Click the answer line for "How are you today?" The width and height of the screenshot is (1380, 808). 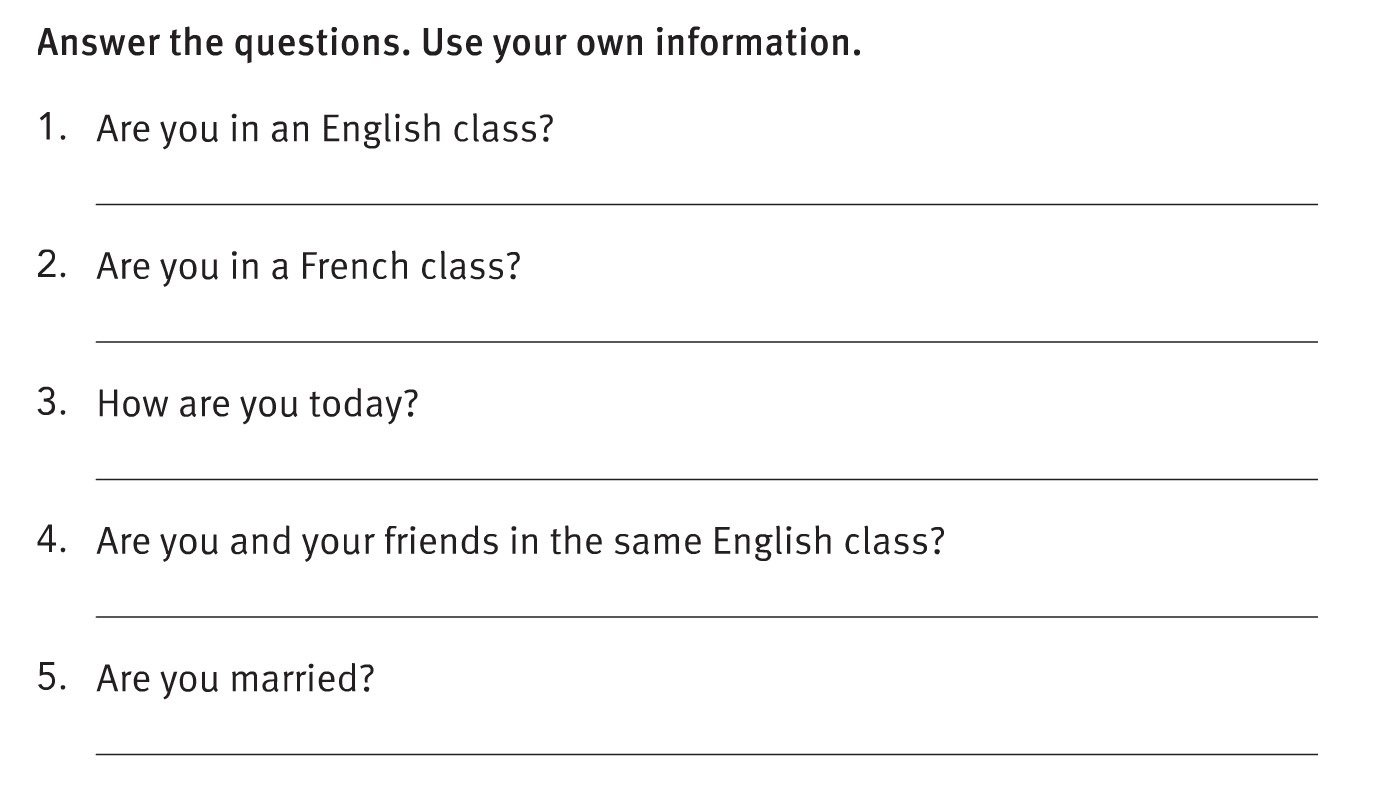point(706,478)
